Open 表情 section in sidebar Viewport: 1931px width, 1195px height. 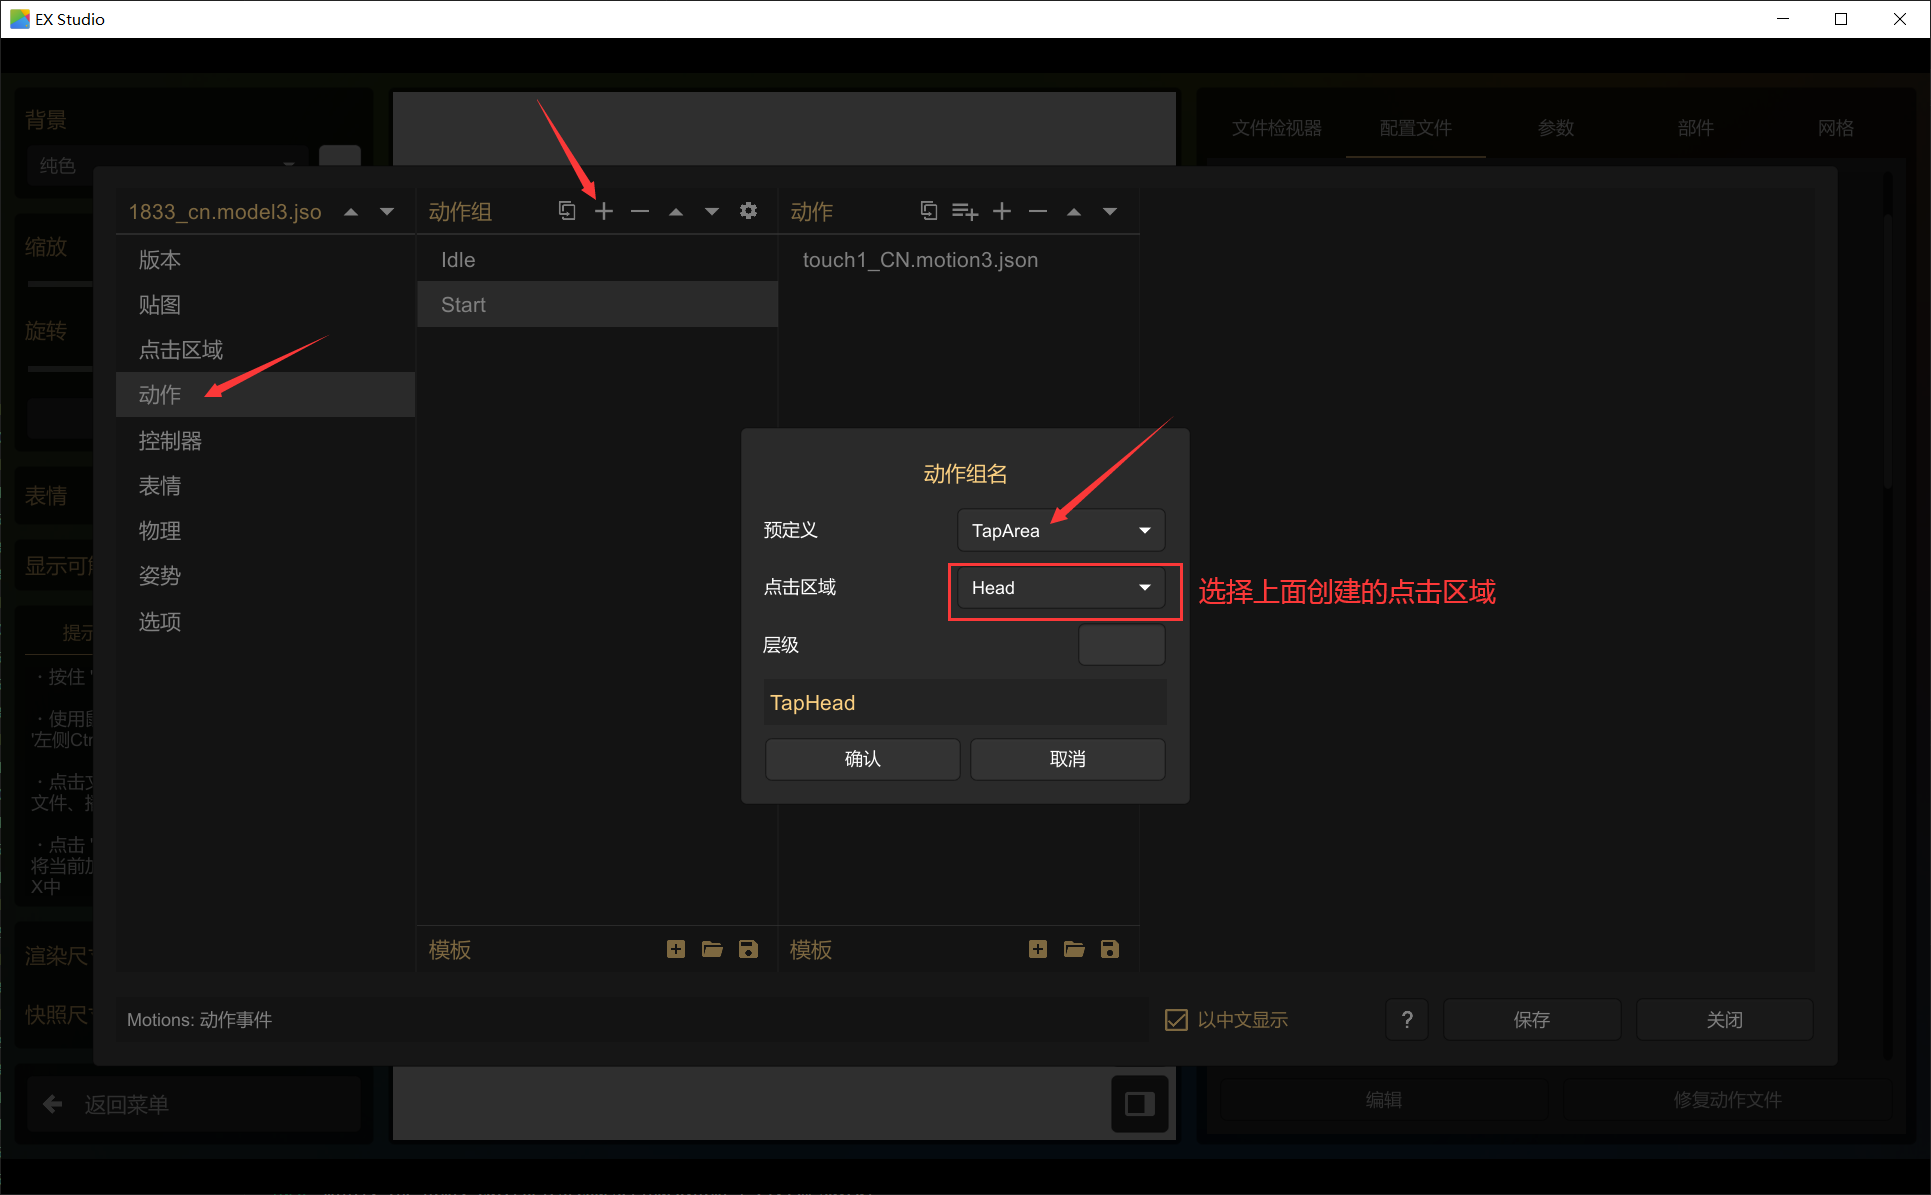click(x=265, y=486)
